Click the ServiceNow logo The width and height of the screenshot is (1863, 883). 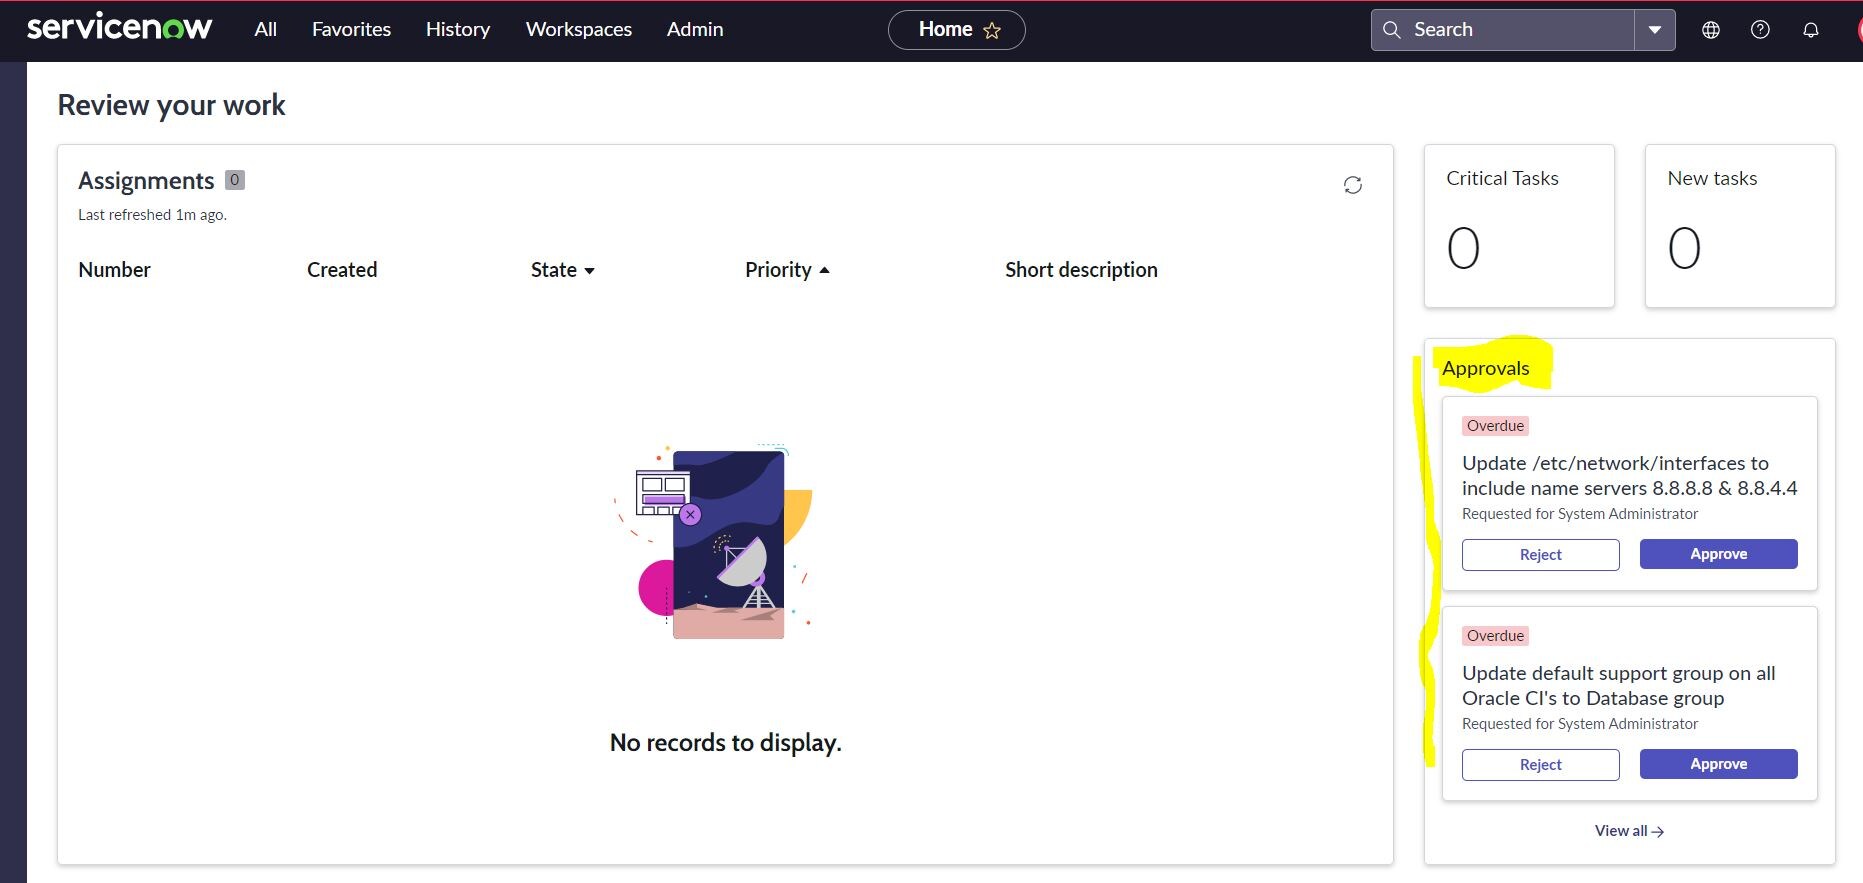119,28
